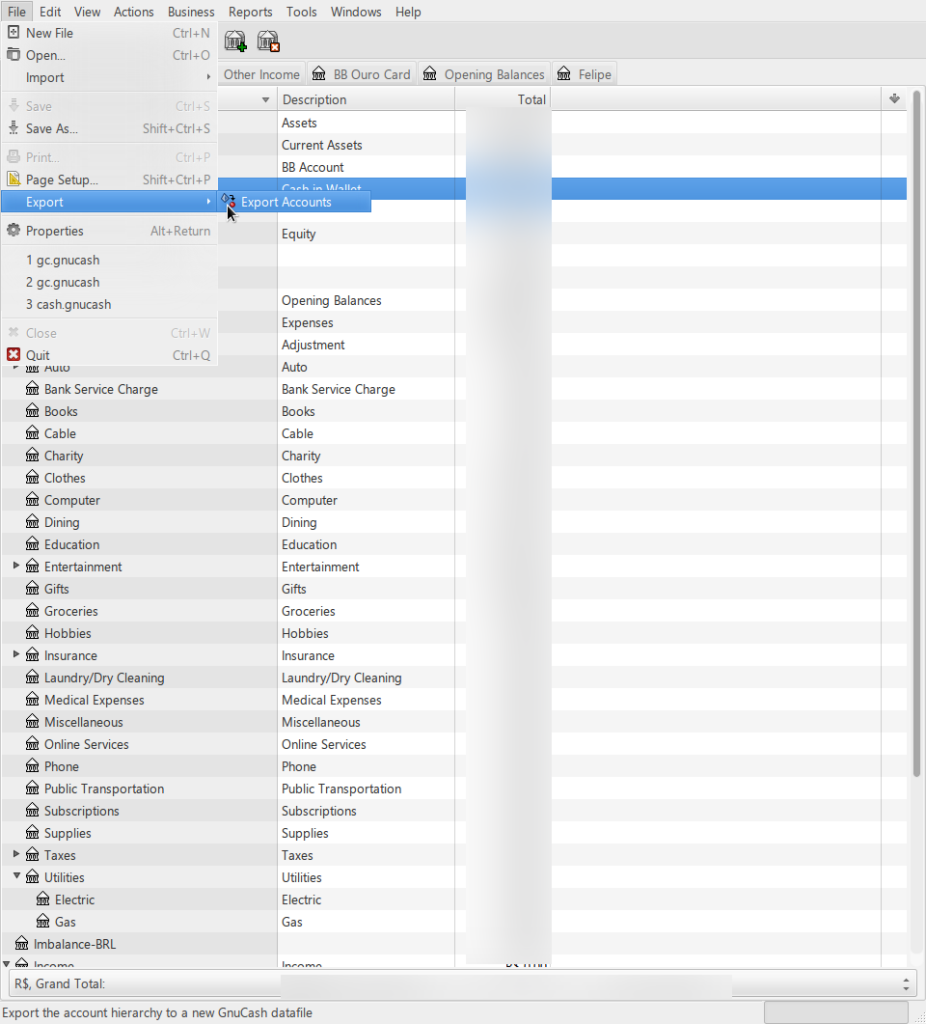Collapse the Utilities account

[16, 876]
